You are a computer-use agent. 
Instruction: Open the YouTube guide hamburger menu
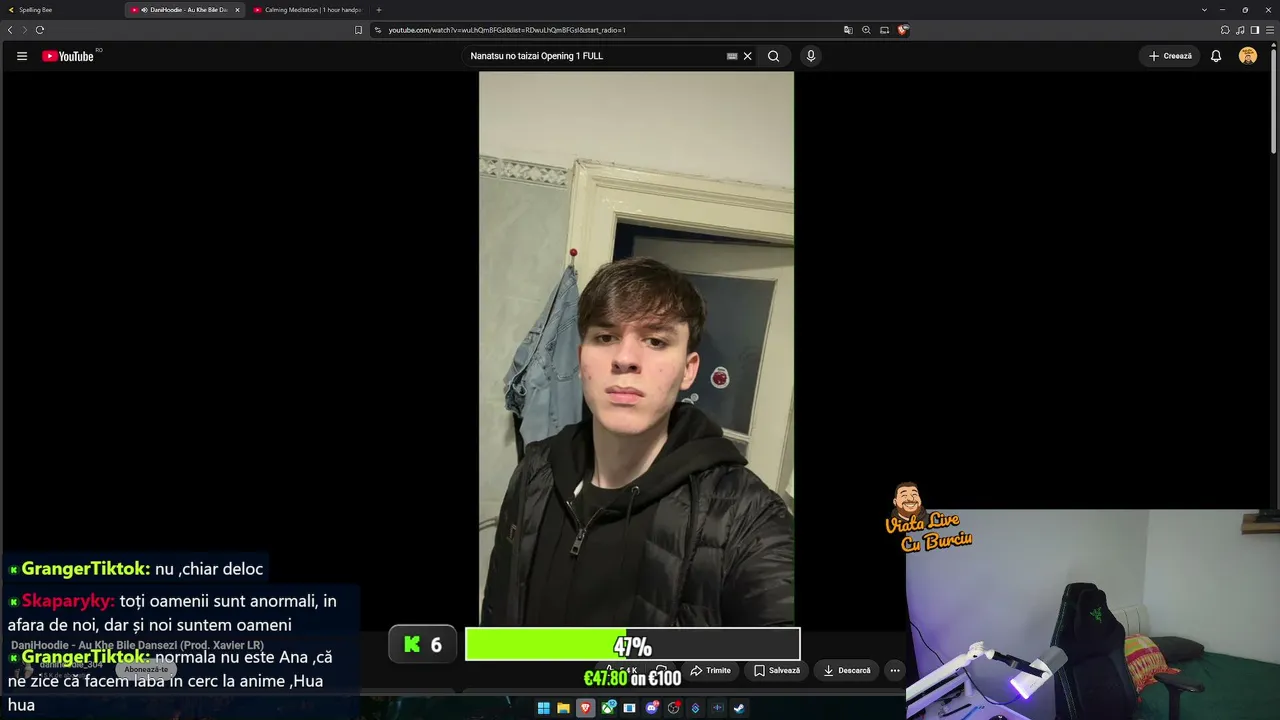[22, 56]
